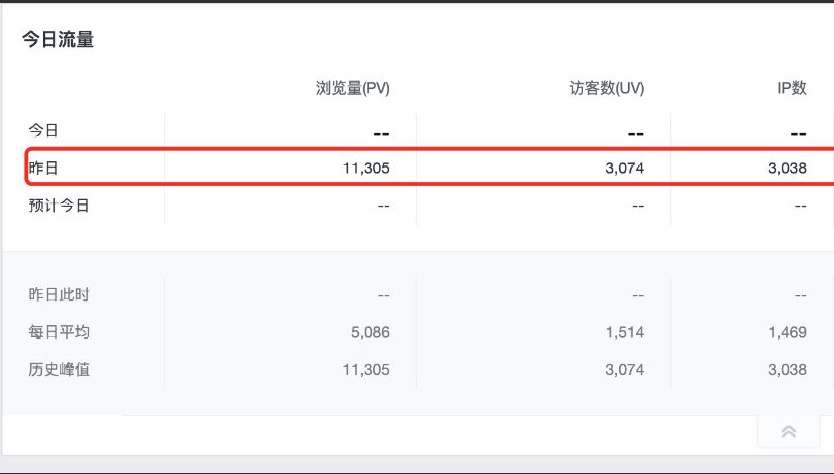
Task: Select the 昨日此时 row label
Action: (59, 295)
